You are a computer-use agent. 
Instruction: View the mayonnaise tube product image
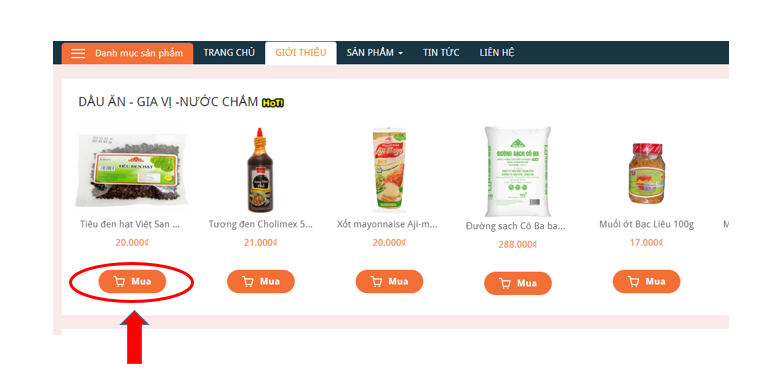point(389,170)
